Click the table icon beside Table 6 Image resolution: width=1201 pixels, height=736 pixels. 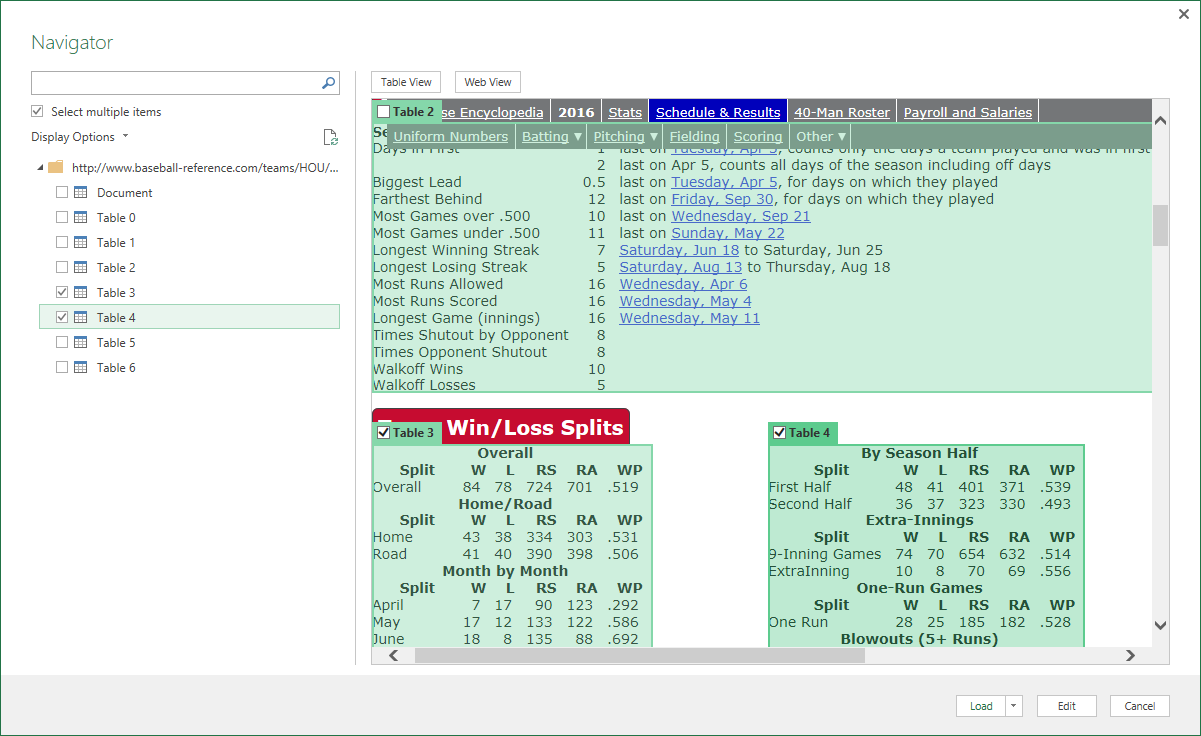tap(80, 367)
